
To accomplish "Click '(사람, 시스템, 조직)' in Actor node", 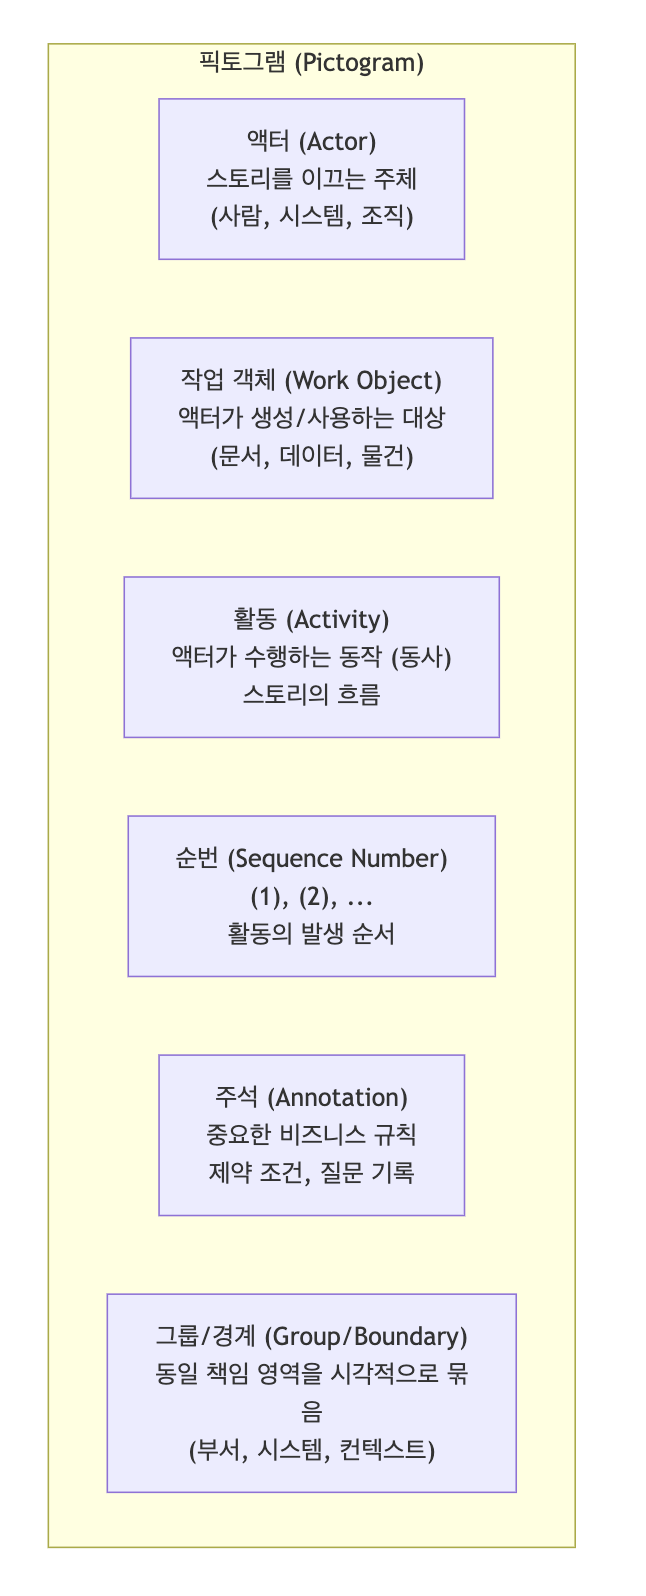I will 311,217.
